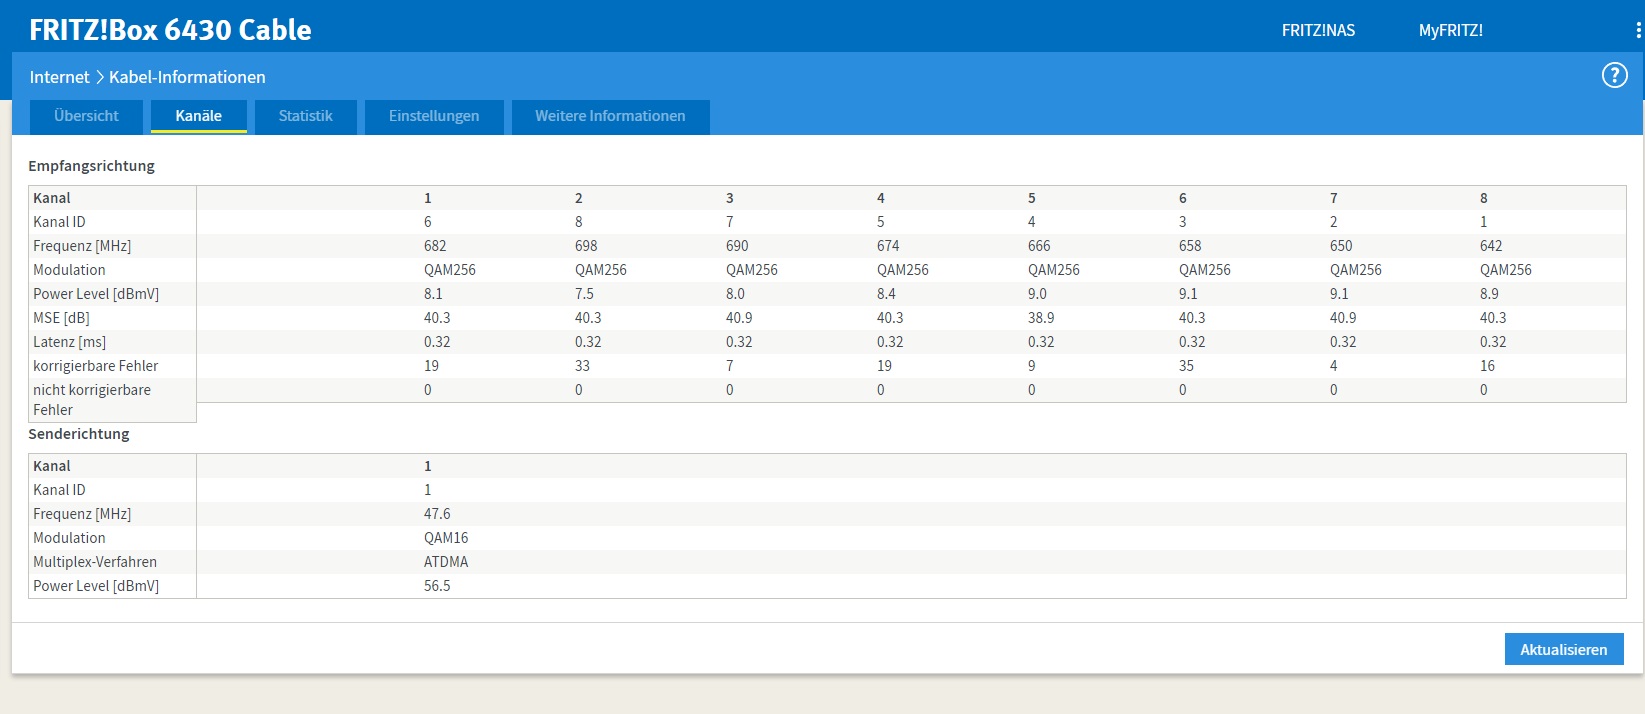Click the ATDMA multiplex value
The image size is (1645, 714).
(446, 562)
